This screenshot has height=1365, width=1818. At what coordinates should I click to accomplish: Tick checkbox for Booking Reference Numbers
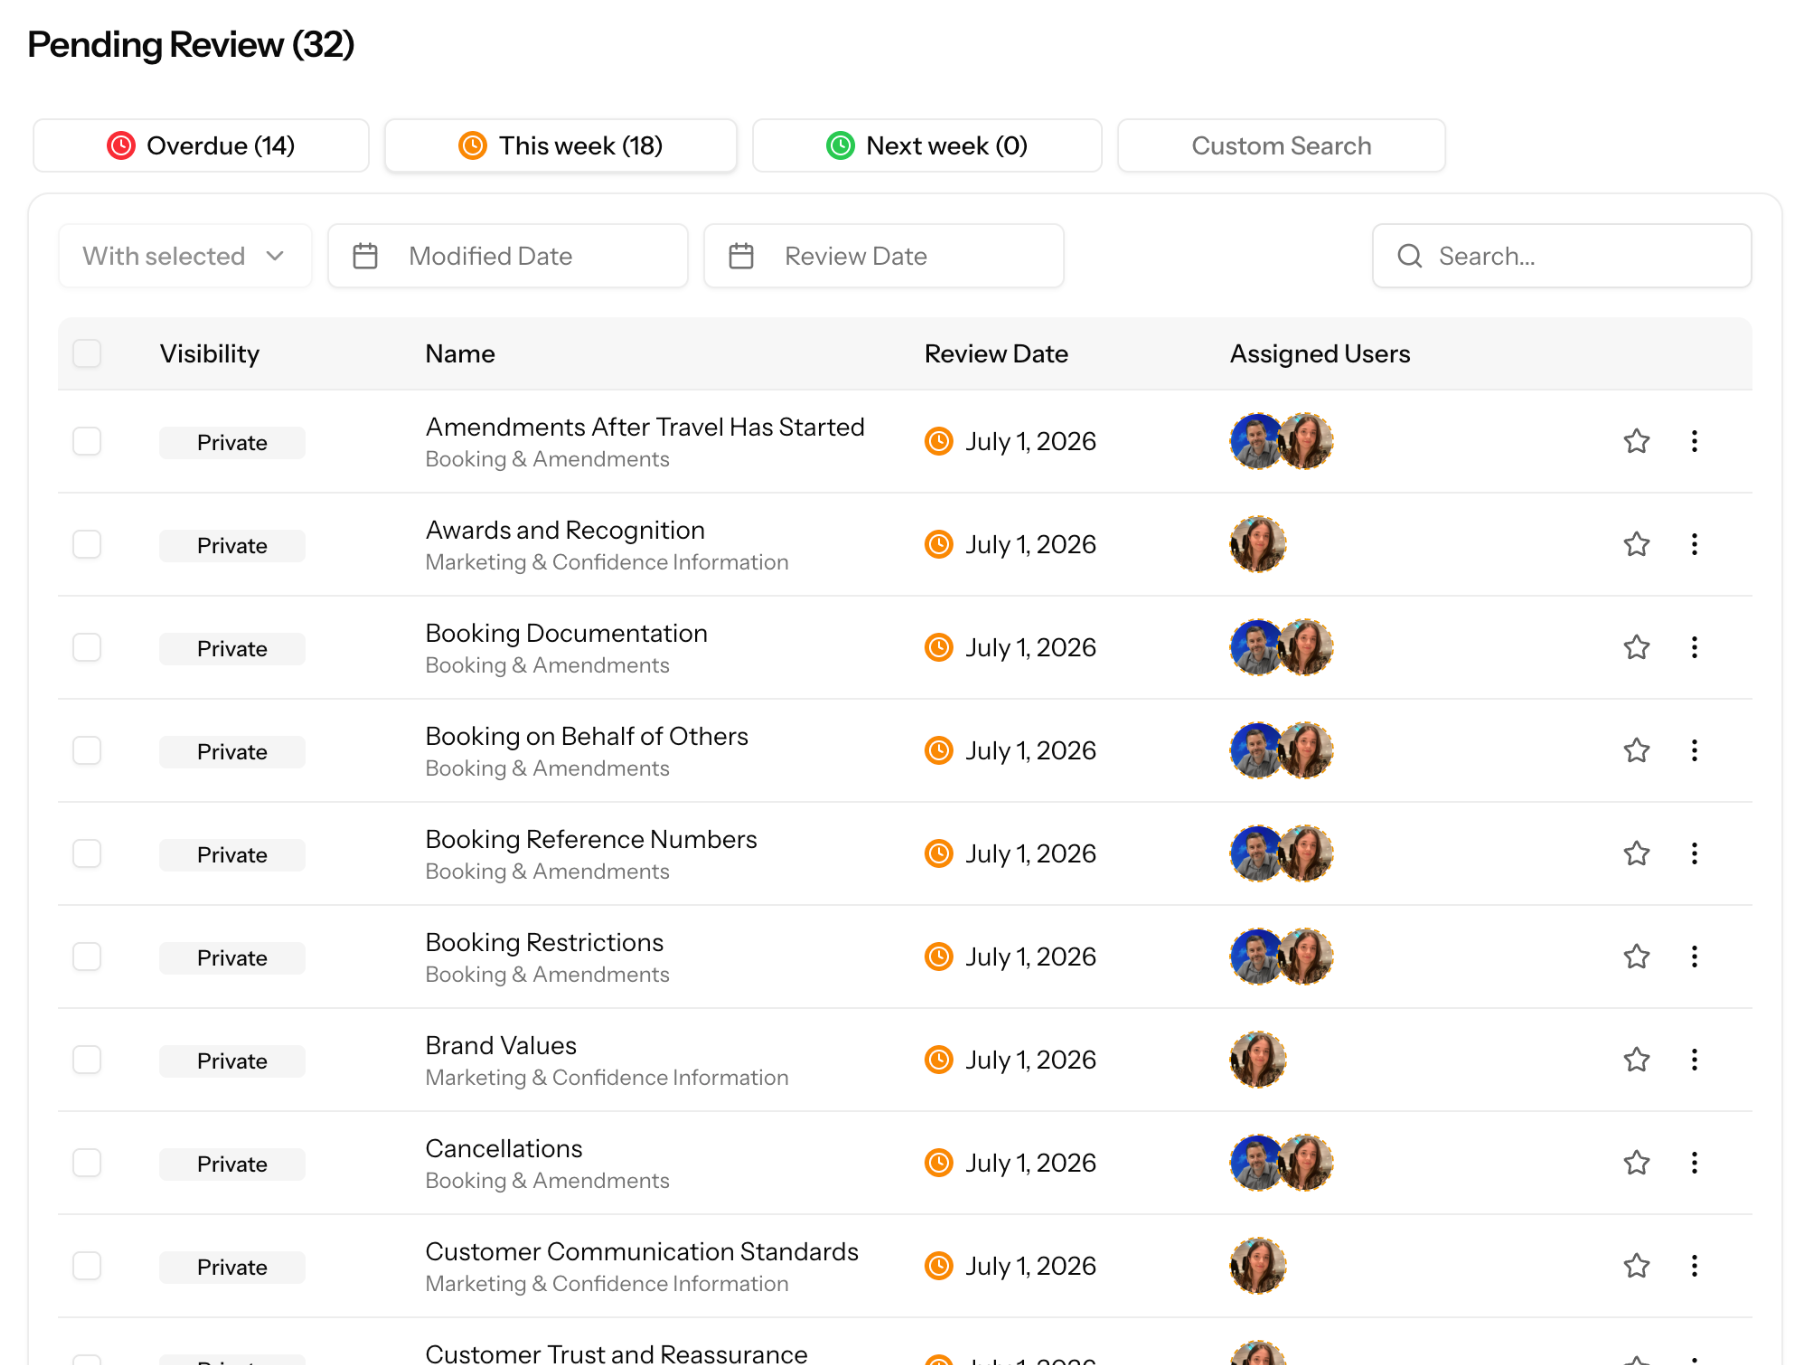coord(87,853)
